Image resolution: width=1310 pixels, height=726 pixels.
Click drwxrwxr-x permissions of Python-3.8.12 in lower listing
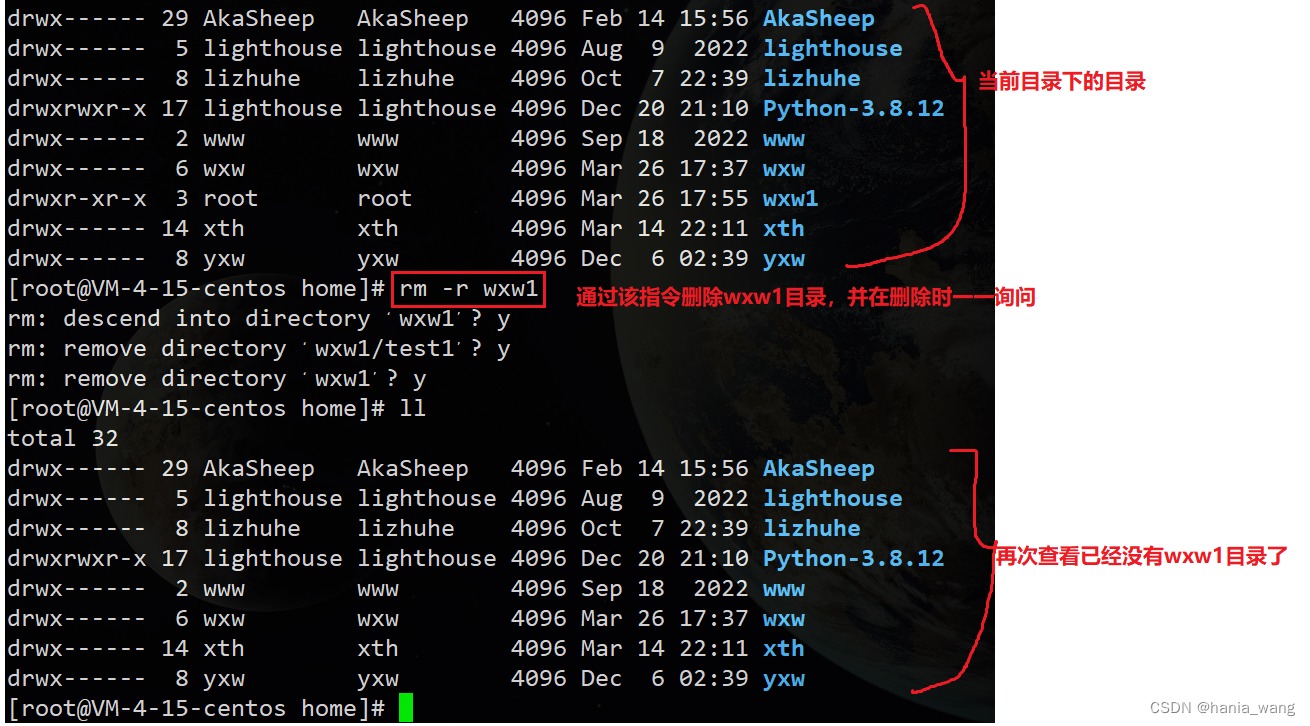pyautogui.click(x=76, y=559)
